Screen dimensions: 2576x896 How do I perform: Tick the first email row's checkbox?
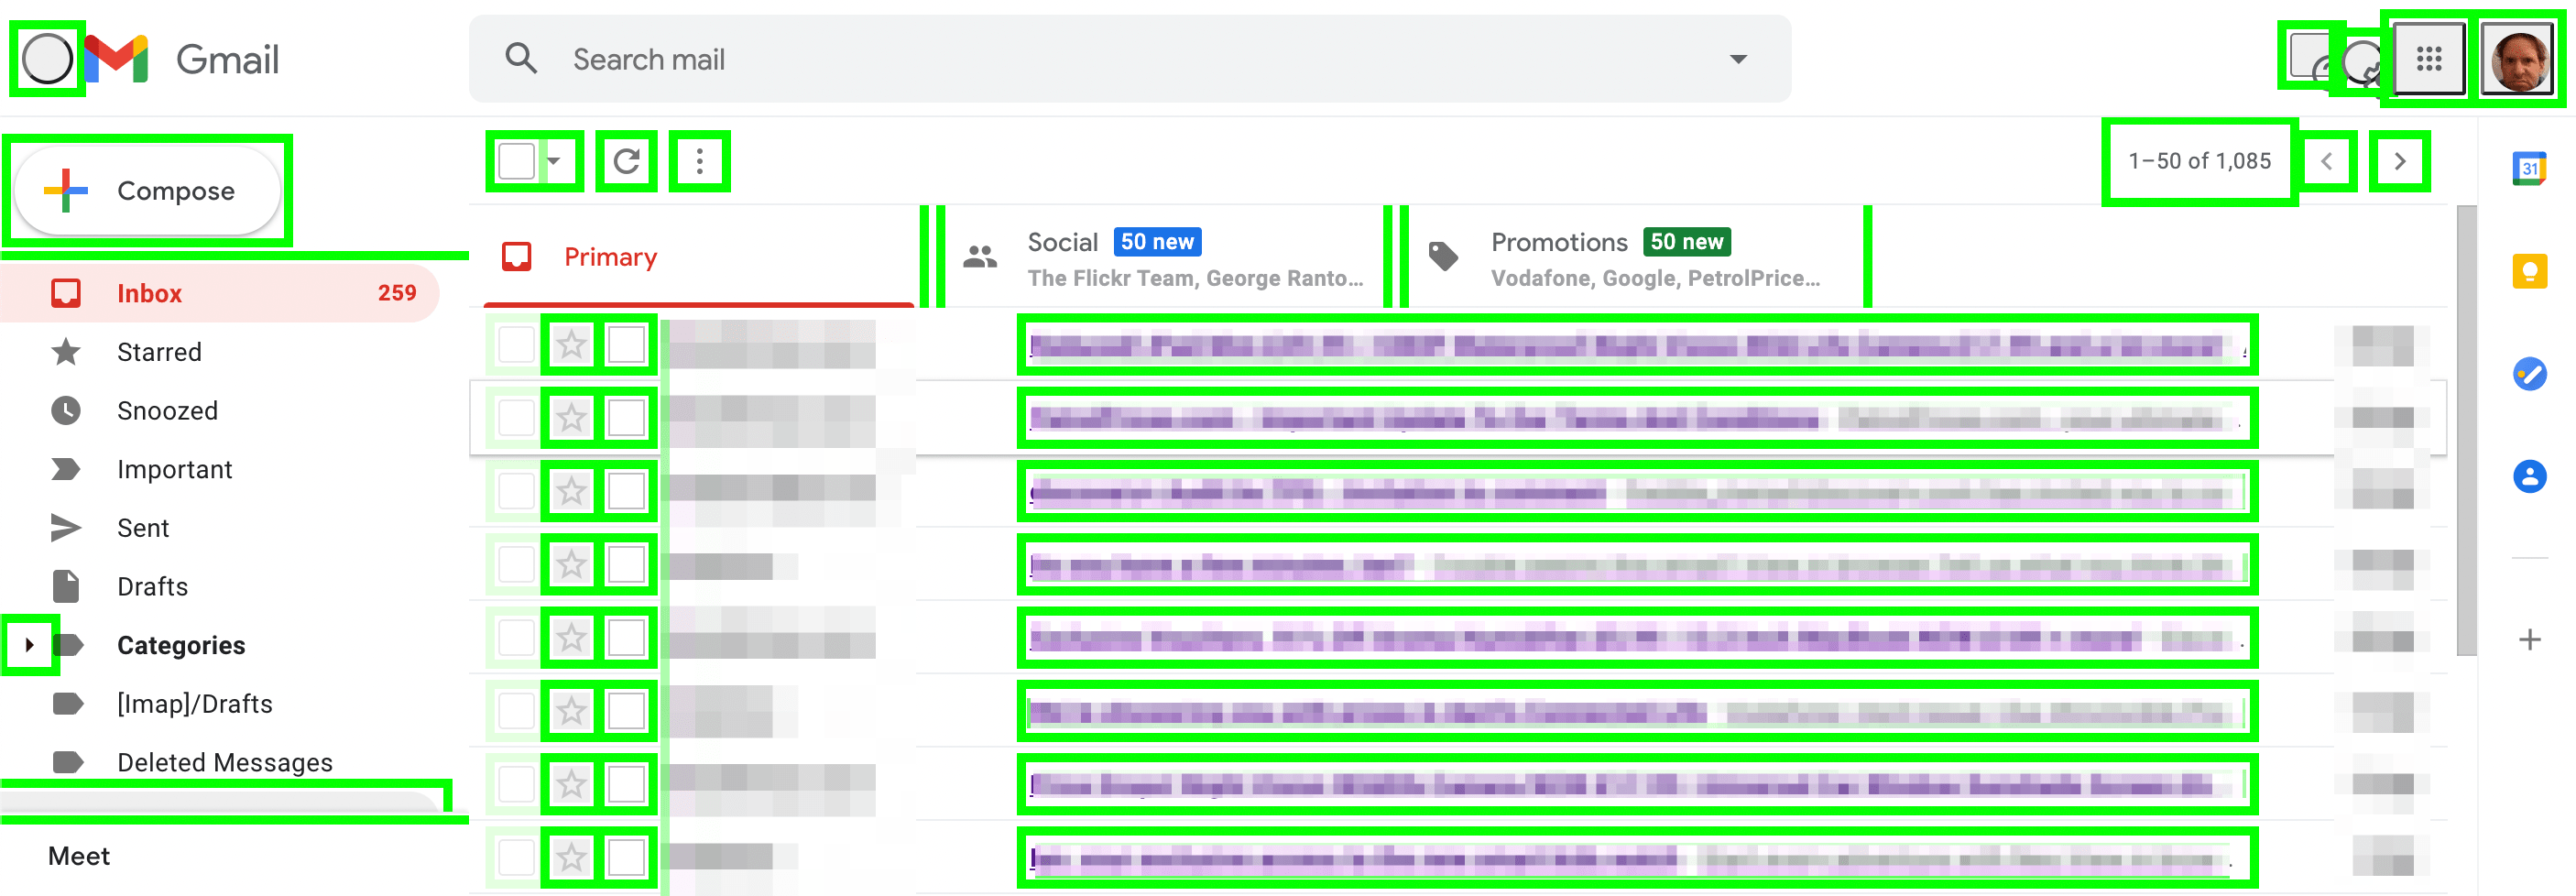tap(516, 345)
